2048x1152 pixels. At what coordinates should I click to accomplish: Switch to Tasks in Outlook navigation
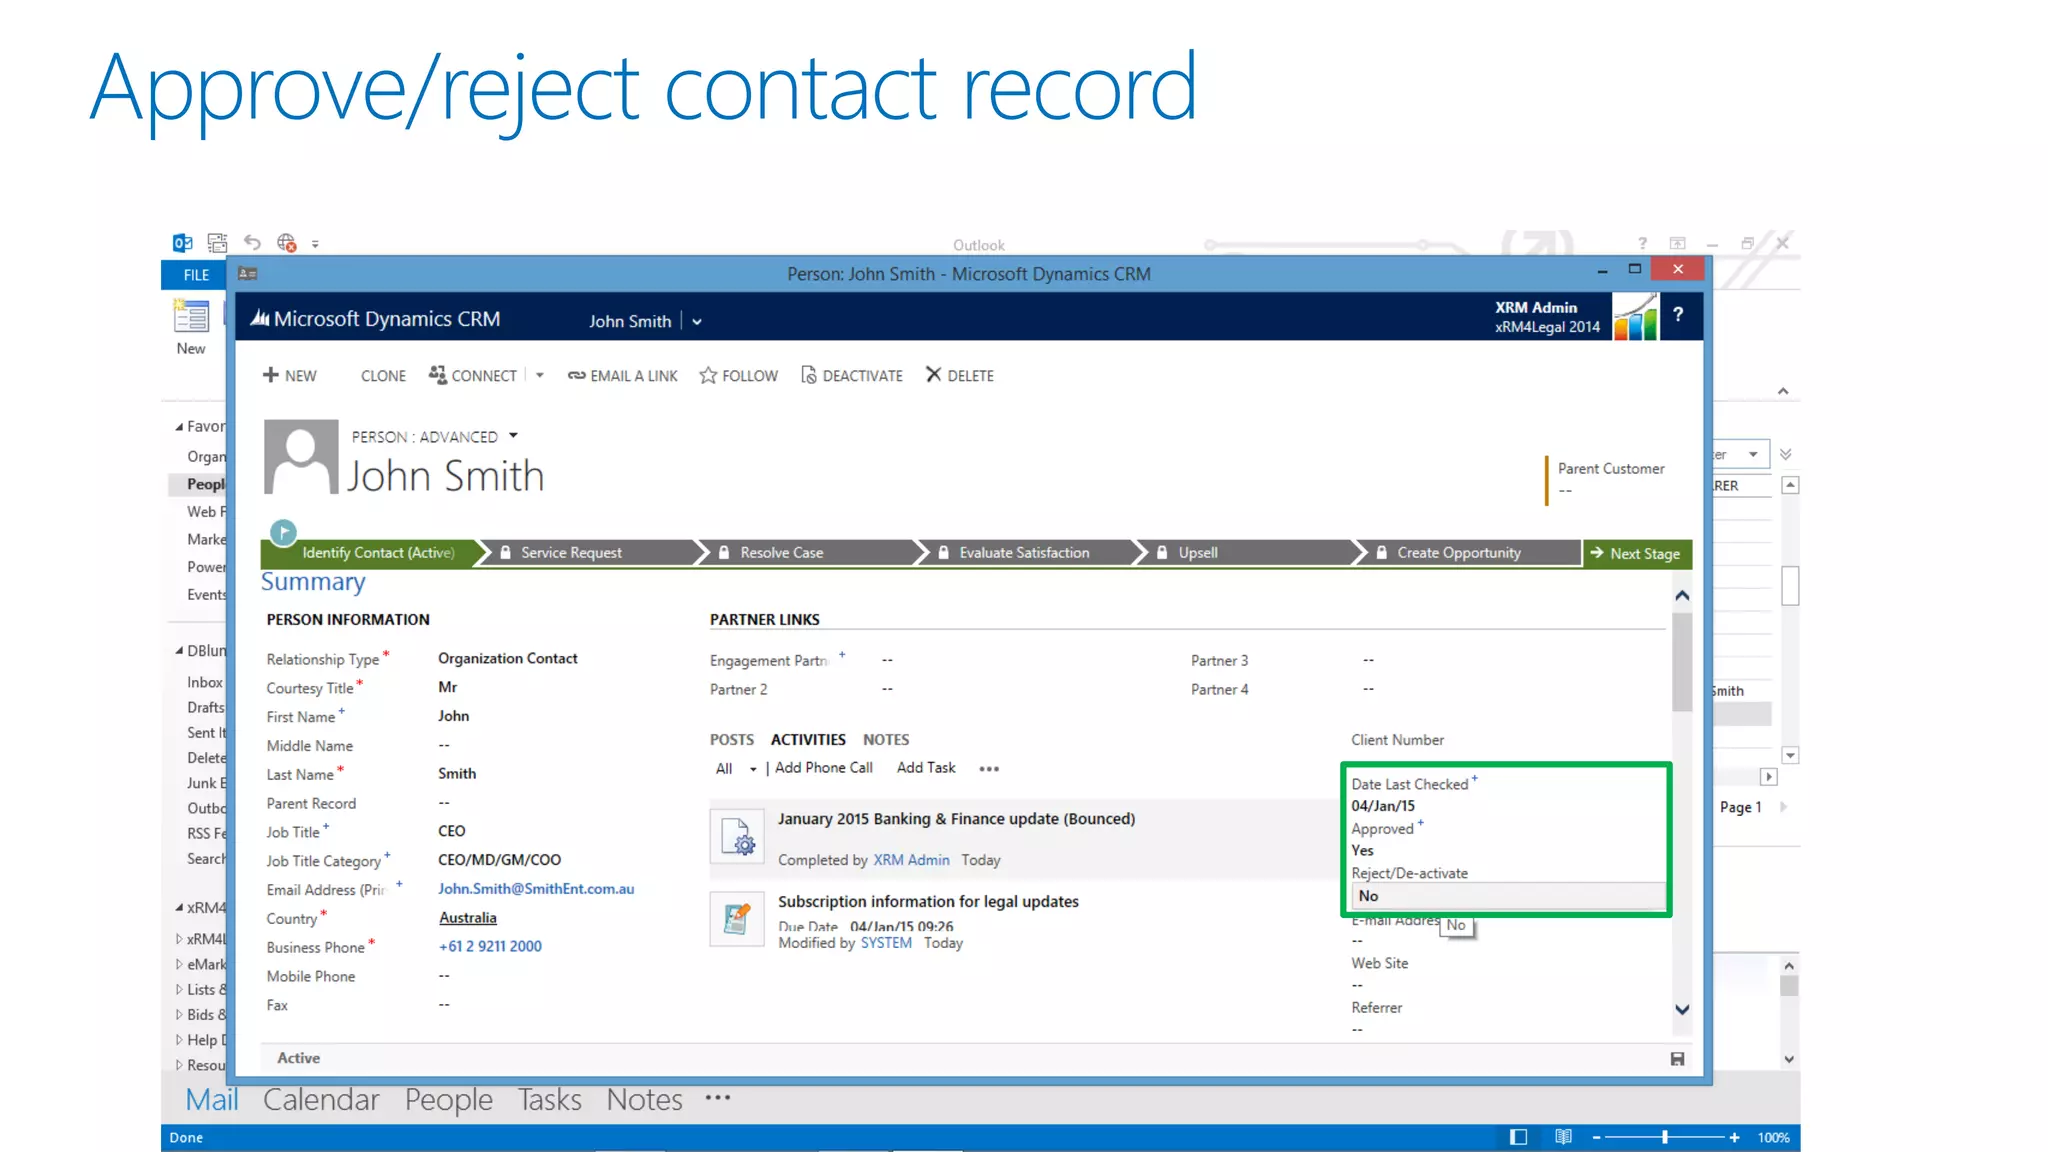click(549, 1100)
